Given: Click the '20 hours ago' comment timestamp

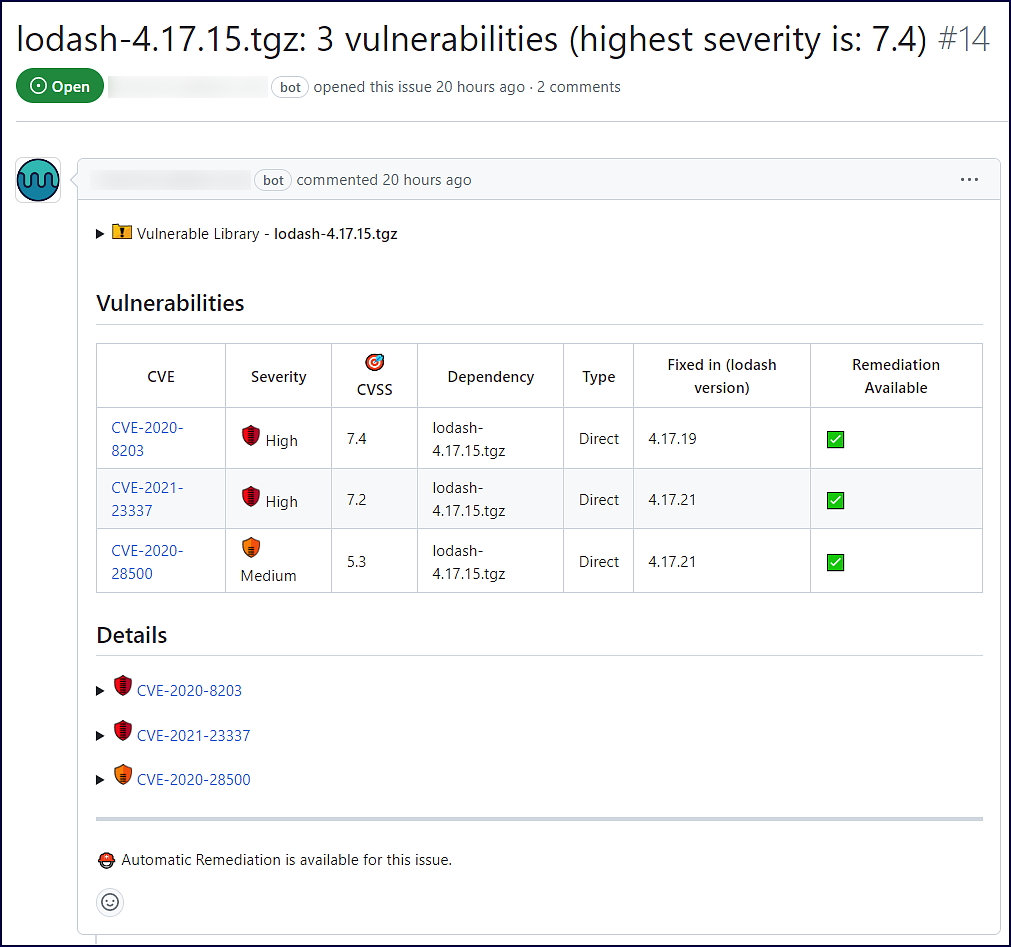Looking at the screenshot, I should 426,180.
